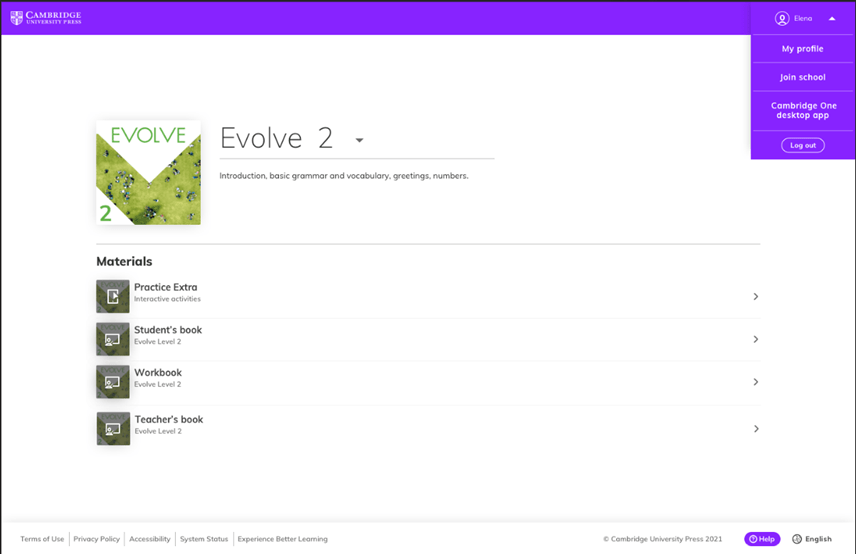Open the Student's book title
The width and height of the screenshot is (856, 554).
pyautogui.click(x=168, y=330)
